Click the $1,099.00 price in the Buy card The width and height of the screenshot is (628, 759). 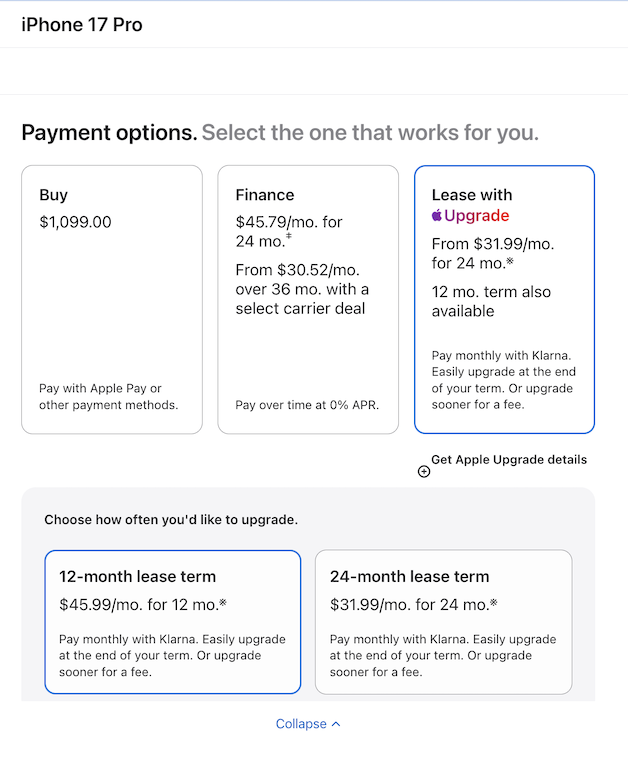(x=76, y=222)
